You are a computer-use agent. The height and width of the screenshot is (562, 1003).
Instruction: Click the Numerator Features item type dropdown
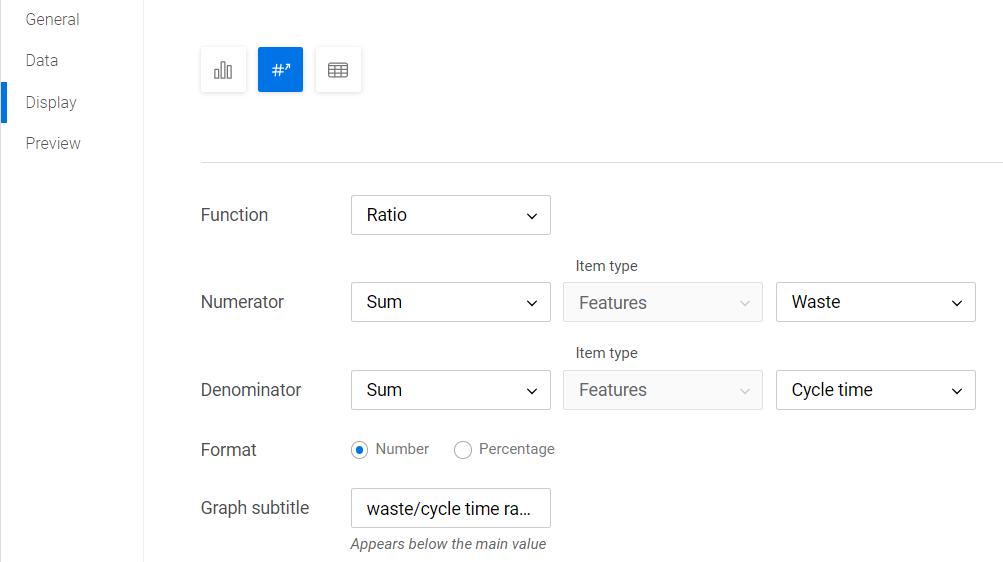[662, 302]
